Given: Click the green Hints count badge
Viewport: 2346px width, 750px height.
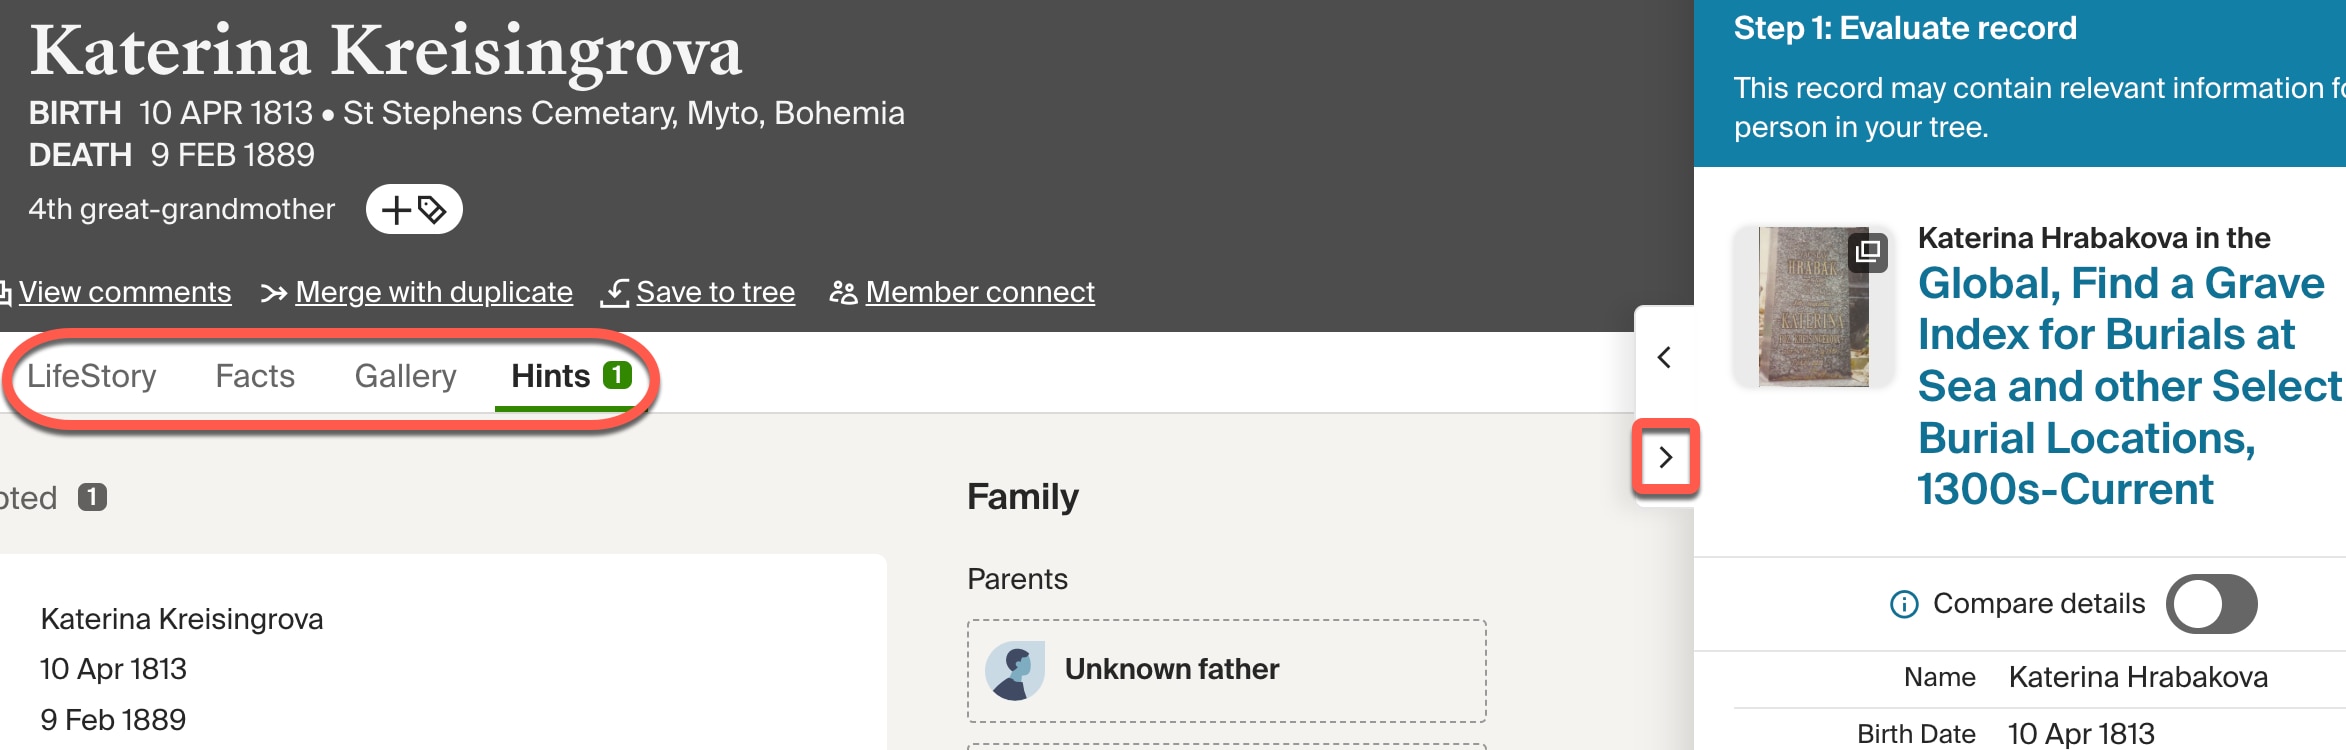Looking at the screenshot, I should click(x=618, y=376).
